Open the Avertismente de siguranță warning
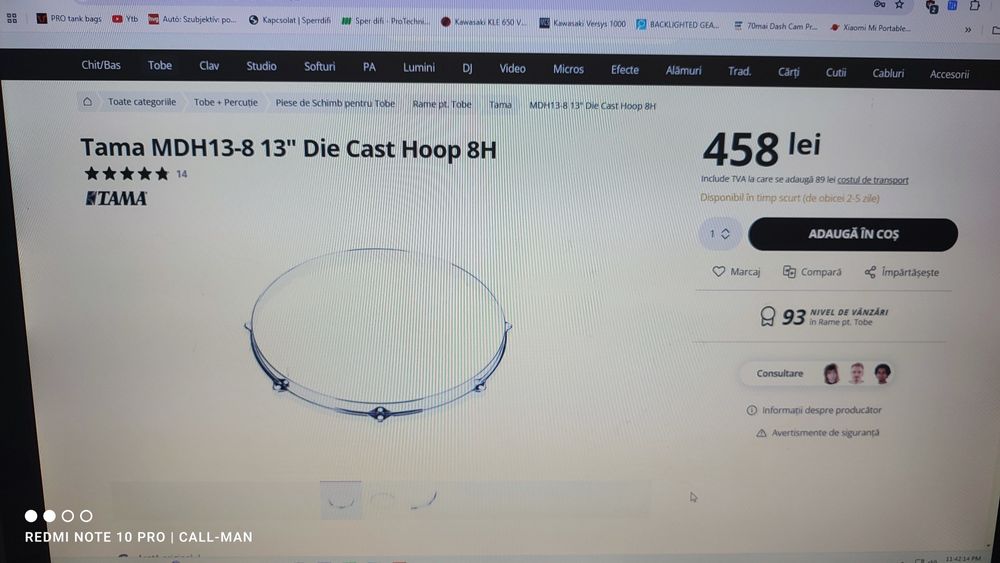Image resolution: width=1000 pixels, height=563 pixels. click(817, 433)
